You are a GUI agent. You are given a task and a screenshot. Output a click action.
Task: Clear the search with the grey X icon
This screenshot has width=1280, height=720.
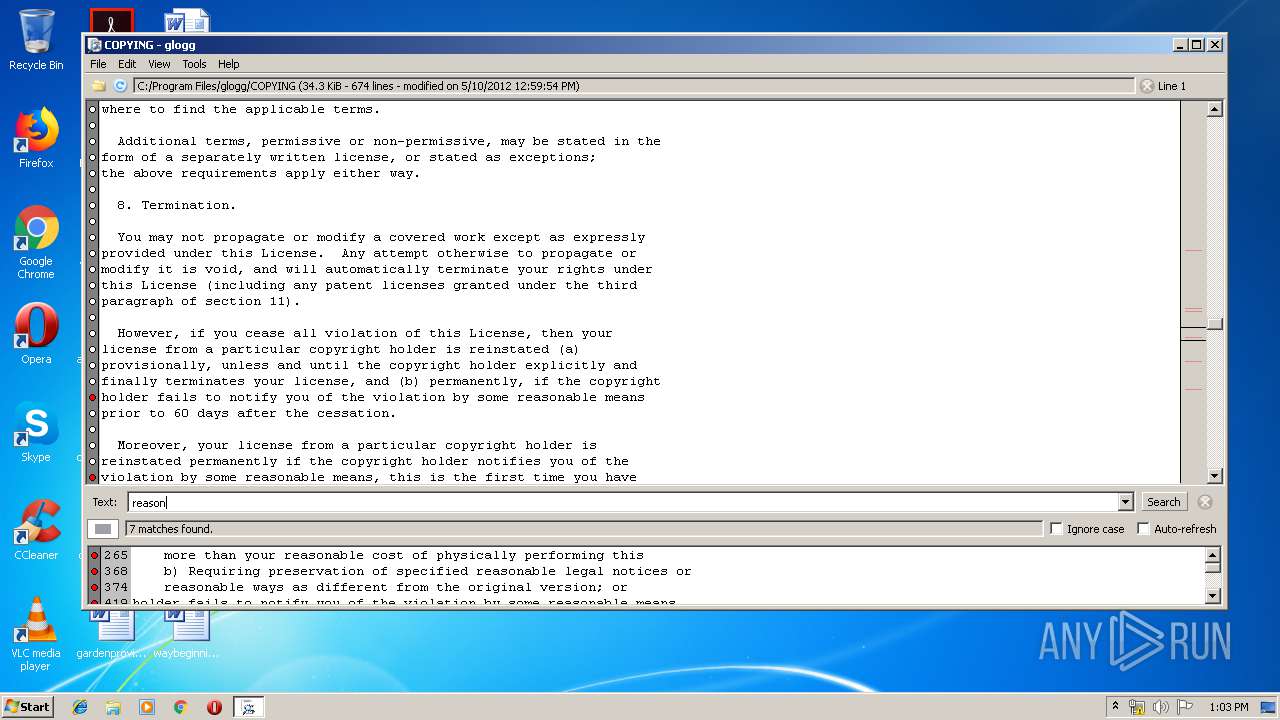click(1205, 502)
